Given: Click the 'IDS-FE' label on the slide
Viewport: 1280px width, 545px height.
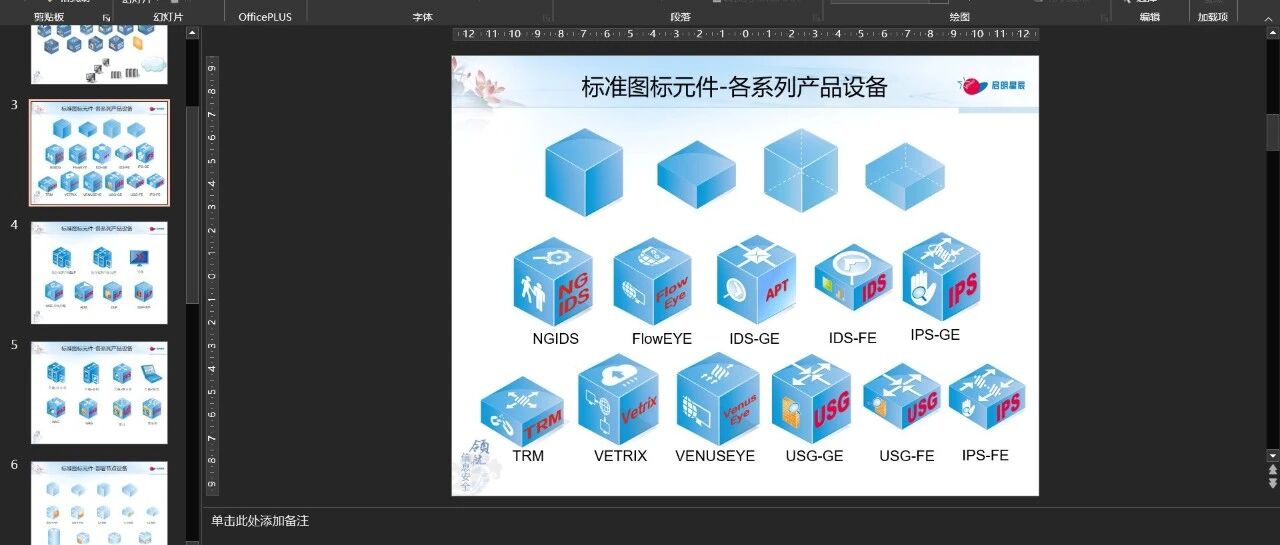Looking at the screenshot, I should (x=852, y=338).
